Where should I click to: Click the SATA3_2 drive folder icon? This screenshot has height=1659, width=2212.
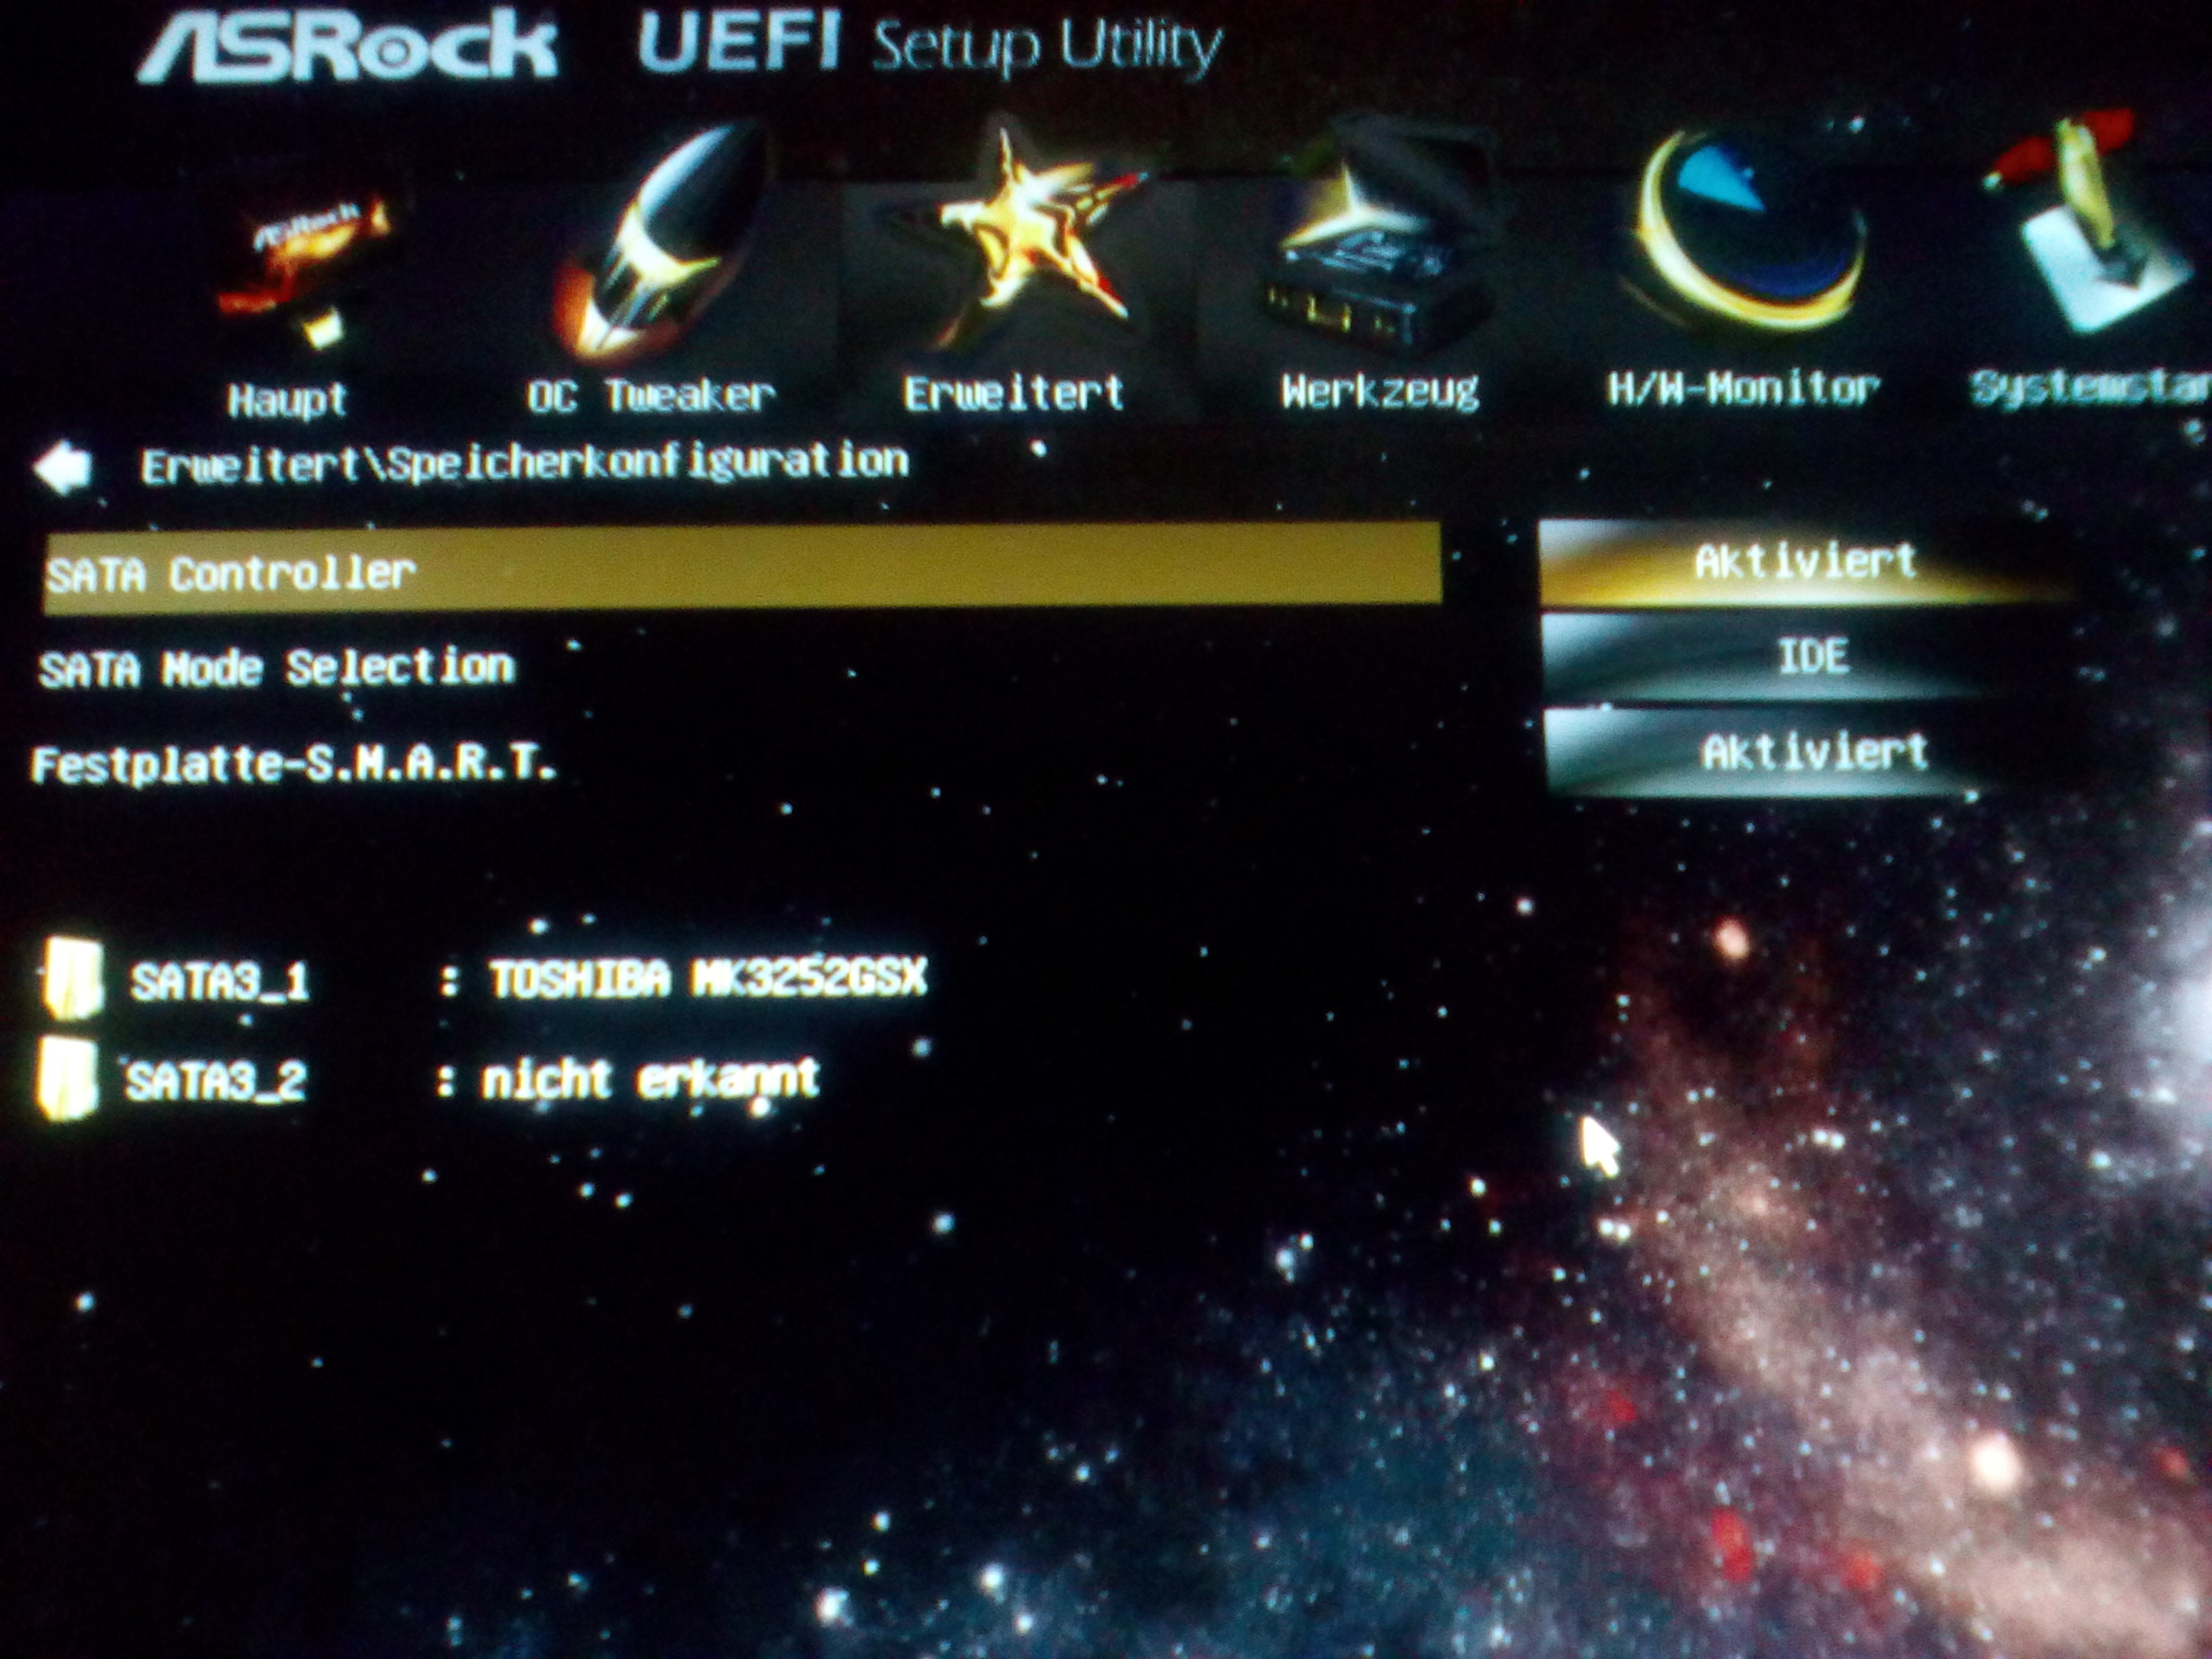pos(68,1078)
